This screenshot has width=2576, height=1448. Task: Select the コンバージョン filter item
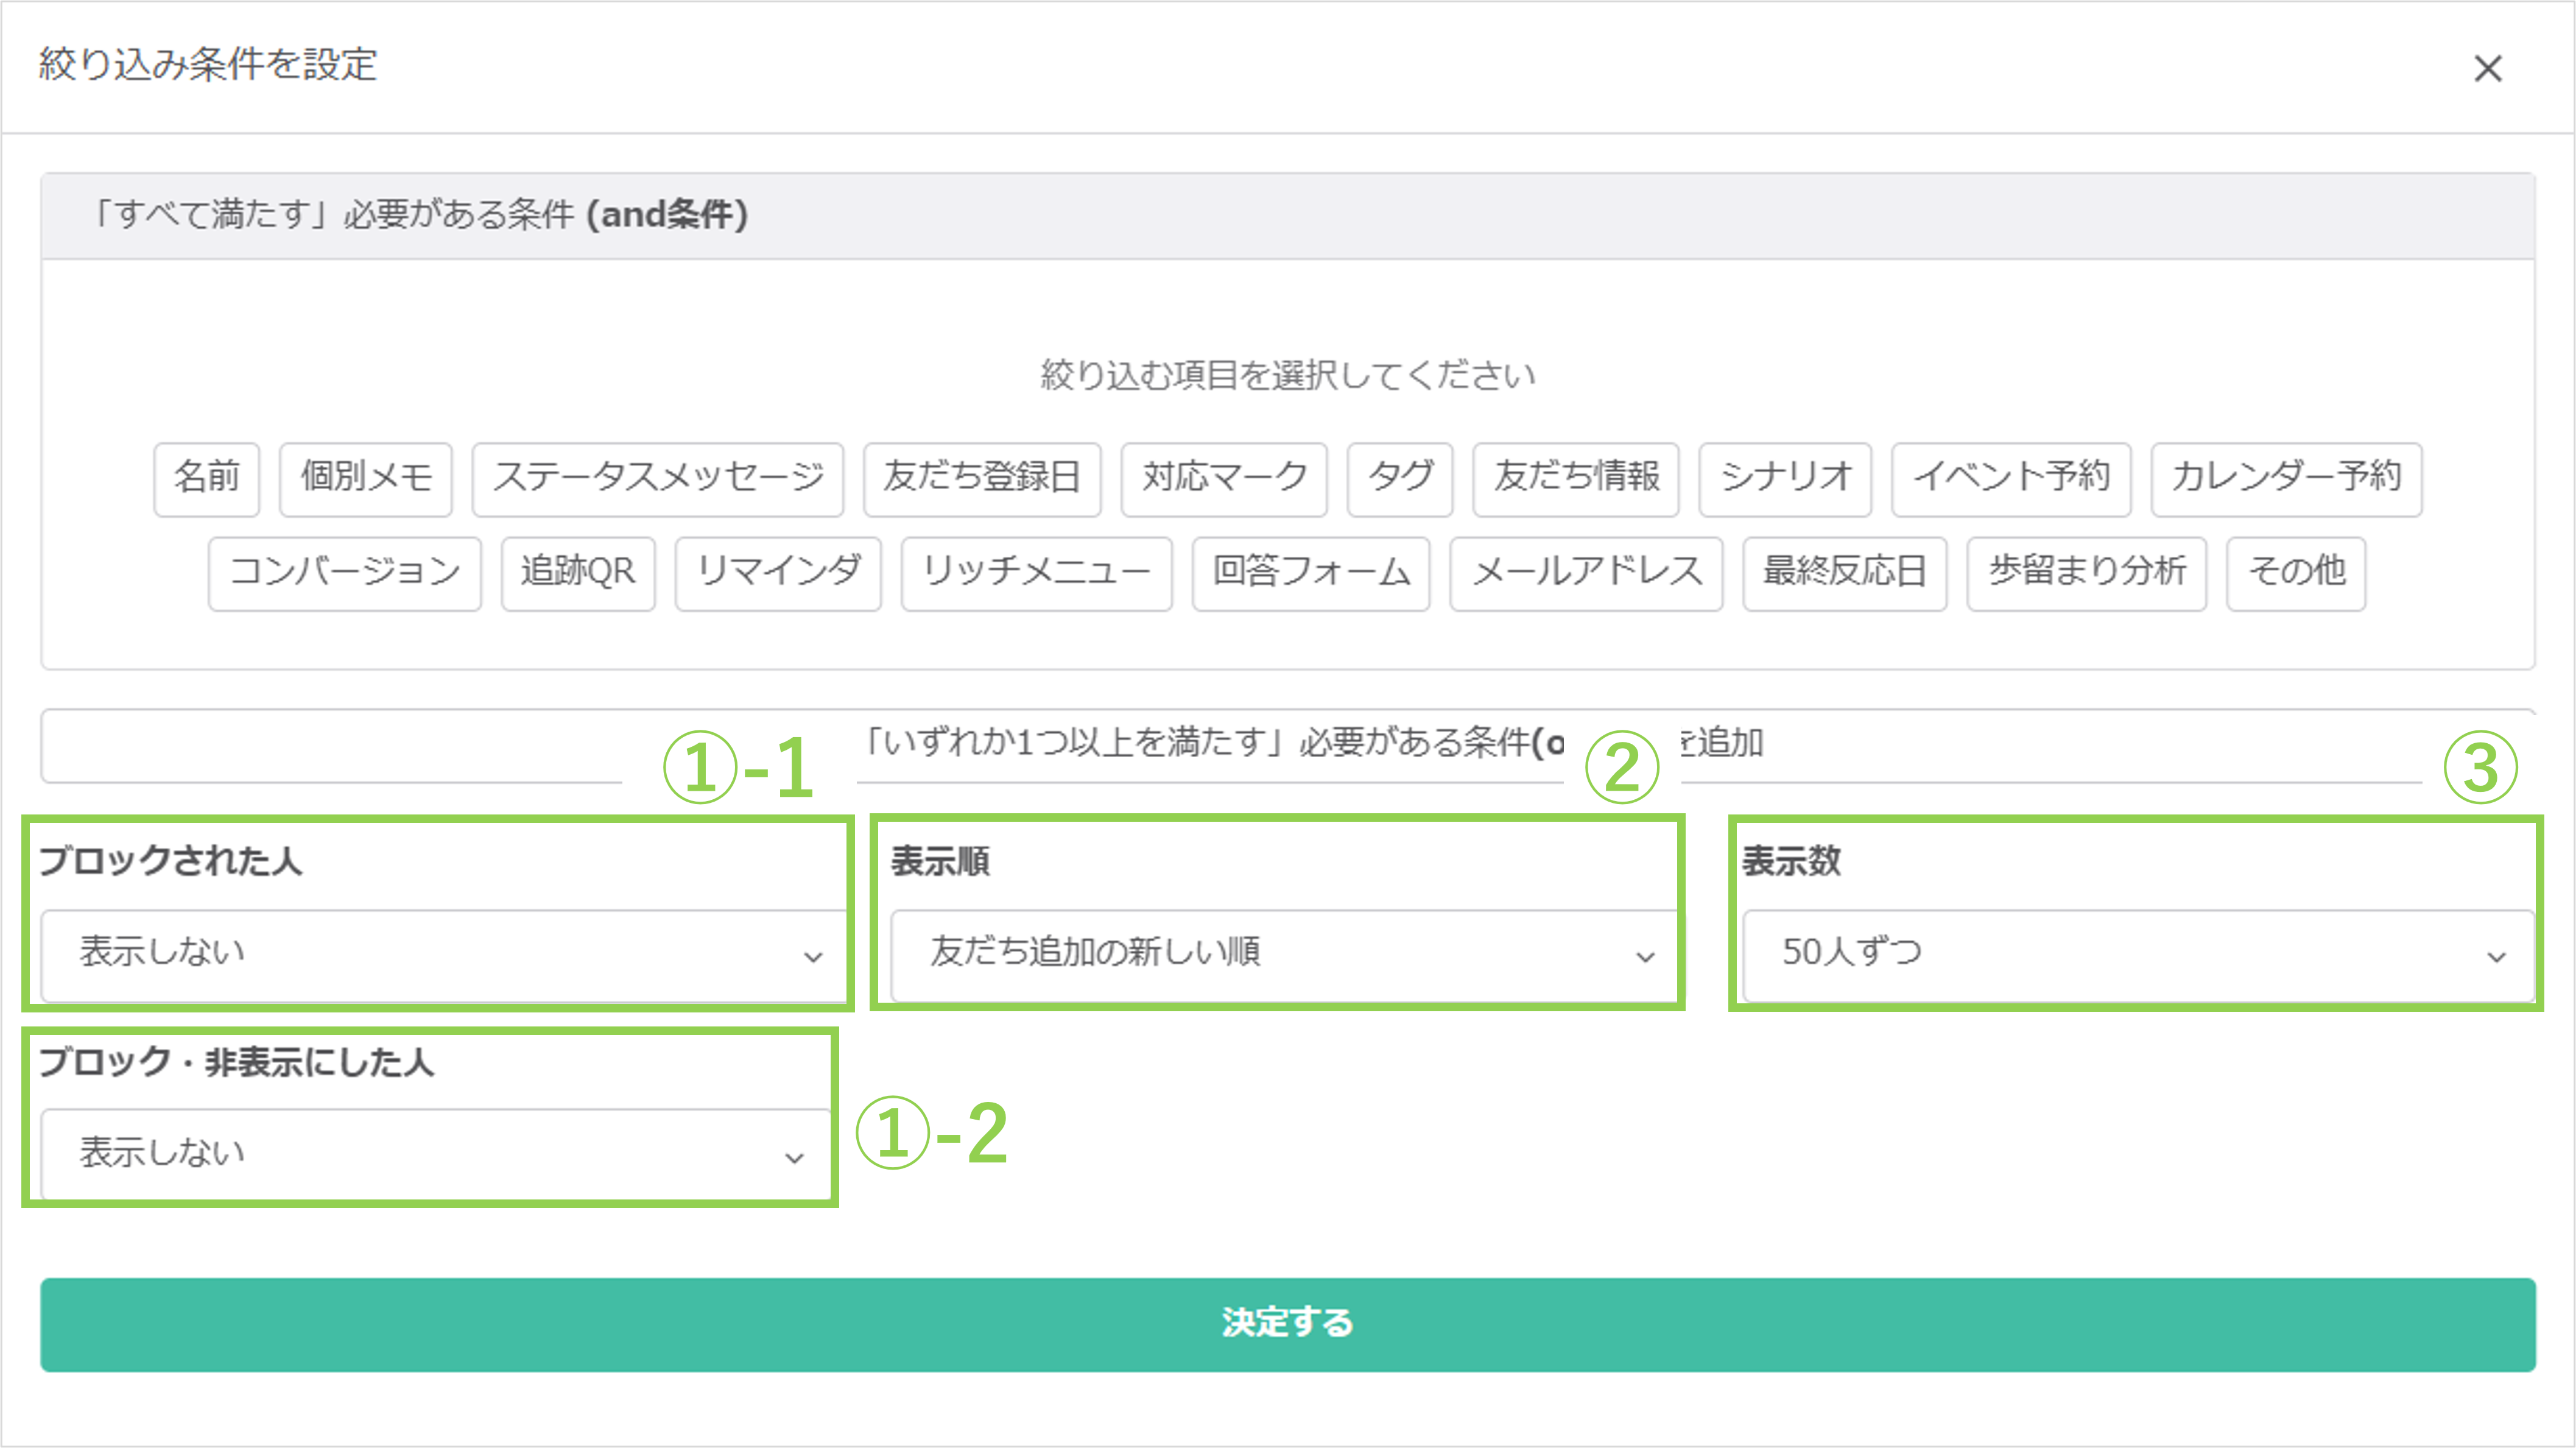point(345,572)
